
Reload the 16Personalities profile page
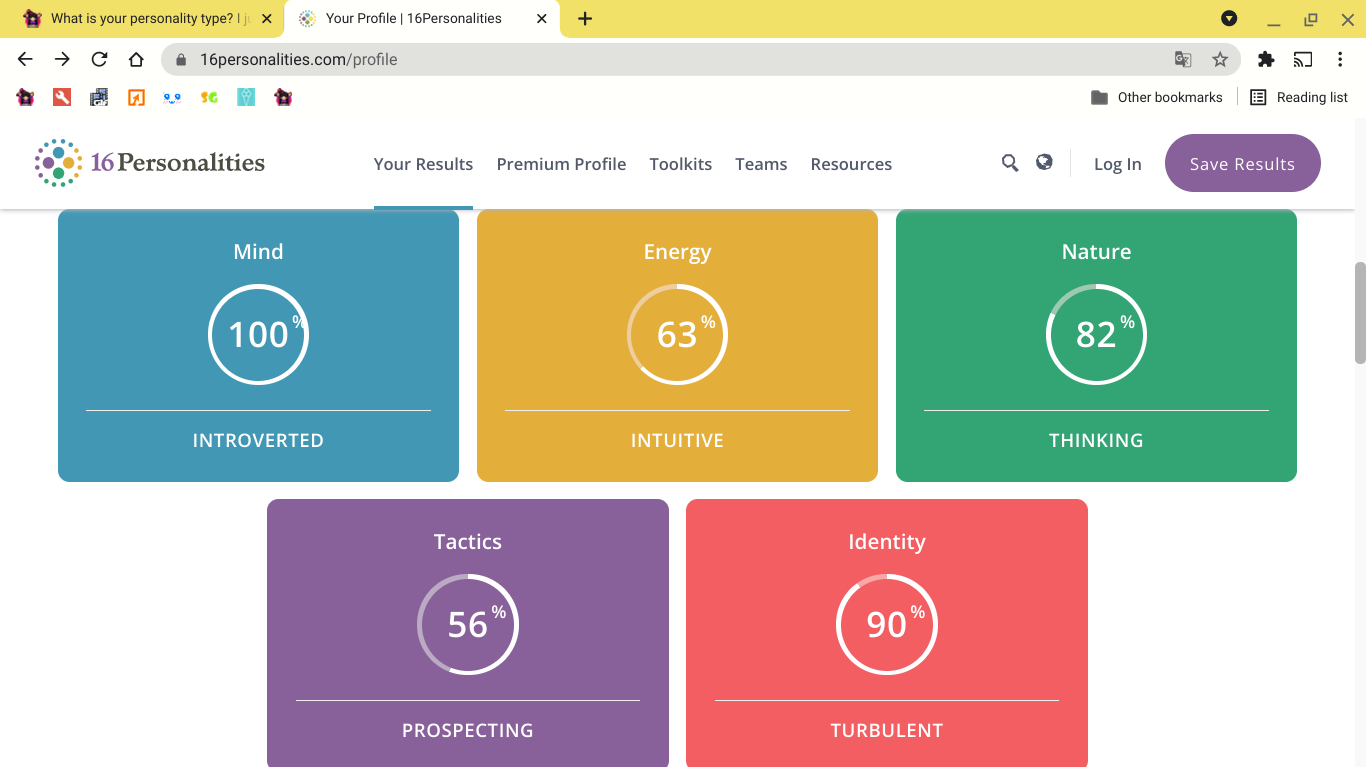click(x=99, y=59)
